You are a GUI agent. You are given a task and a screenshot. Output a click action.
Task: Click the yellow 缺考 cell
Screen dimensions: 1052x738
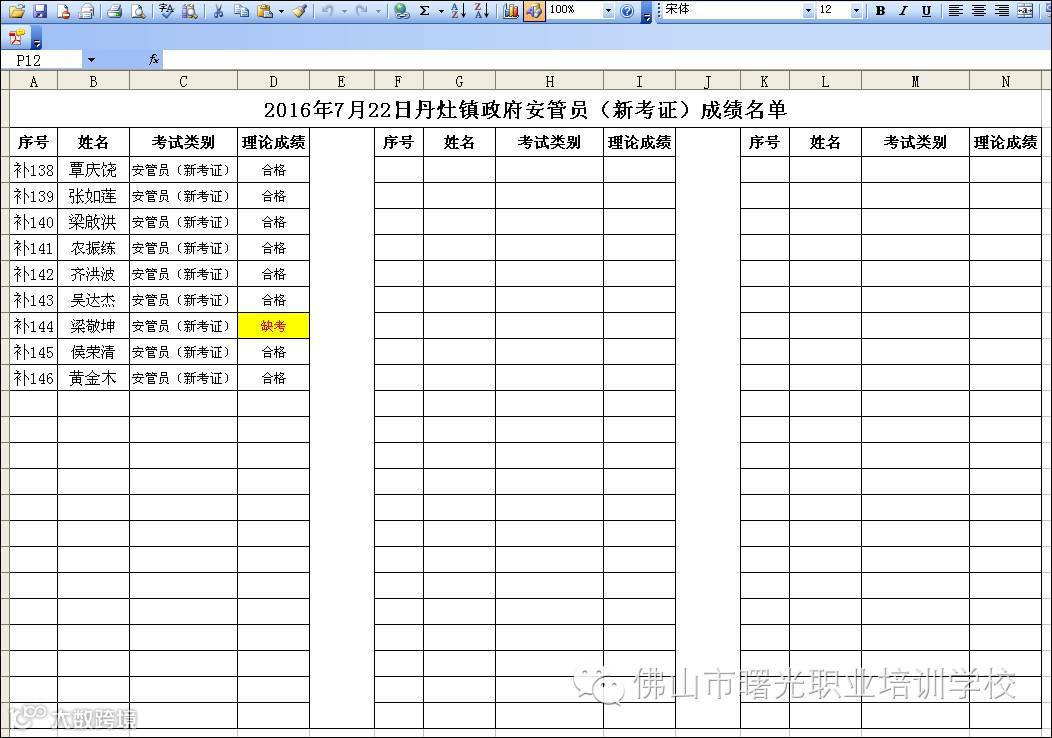tap(273, 326)
